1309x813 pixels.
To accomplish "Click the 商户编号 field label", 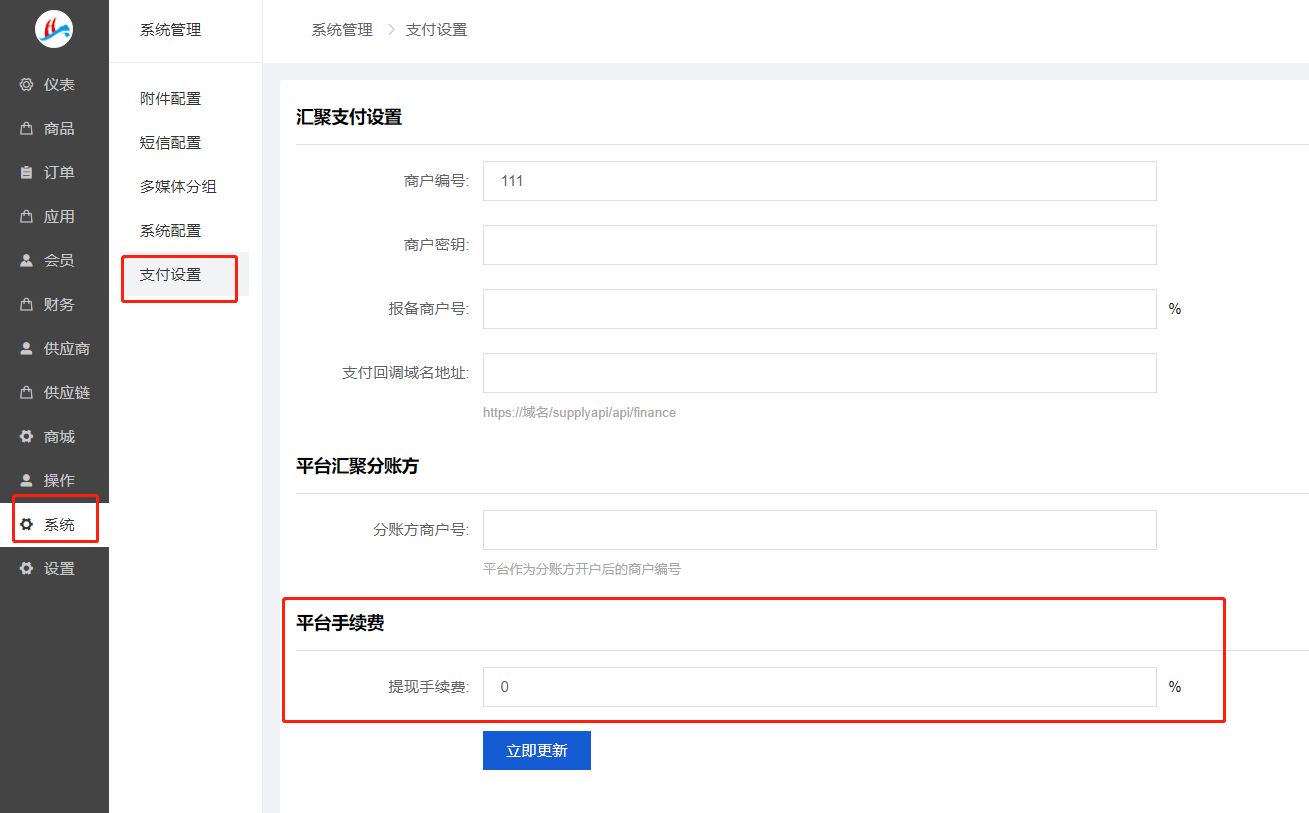I will point(437,181).
